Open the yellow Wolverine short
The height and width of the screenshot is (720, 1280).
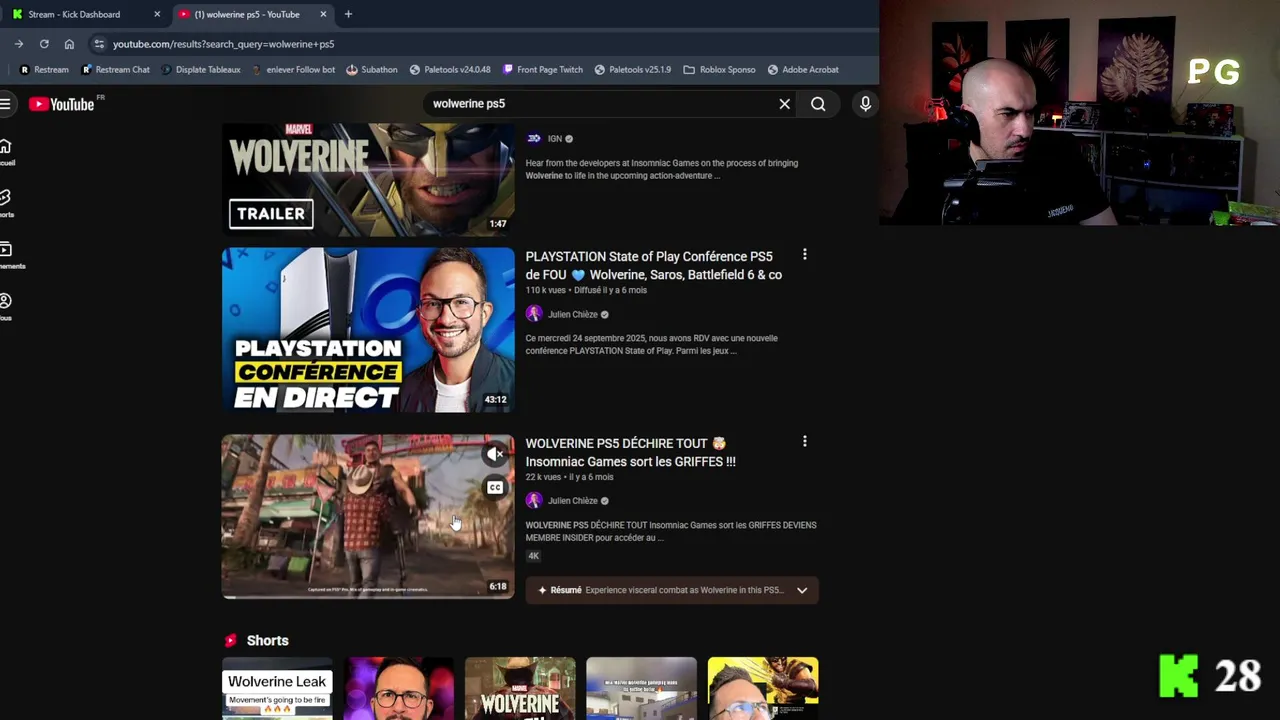(763, 689)
